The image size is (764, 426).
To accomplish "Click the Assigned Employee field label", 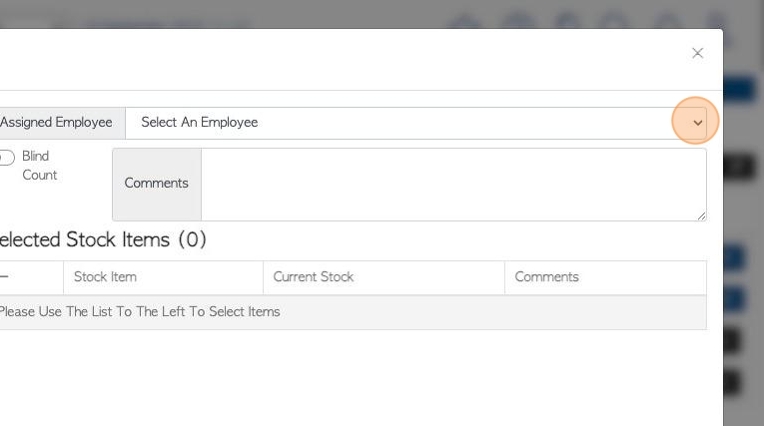I will tap(56, 123).
